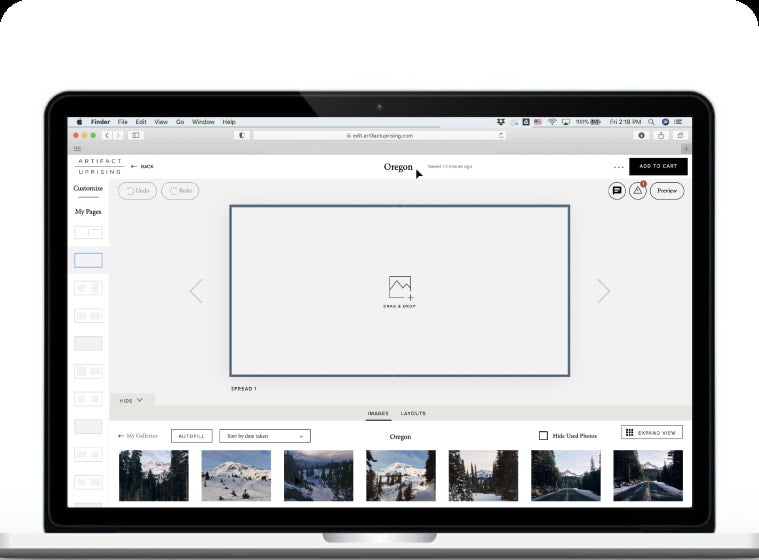Click the Wi-Fi menu bar icon
The height and width of the screenshot is (560, 759).
552,122
